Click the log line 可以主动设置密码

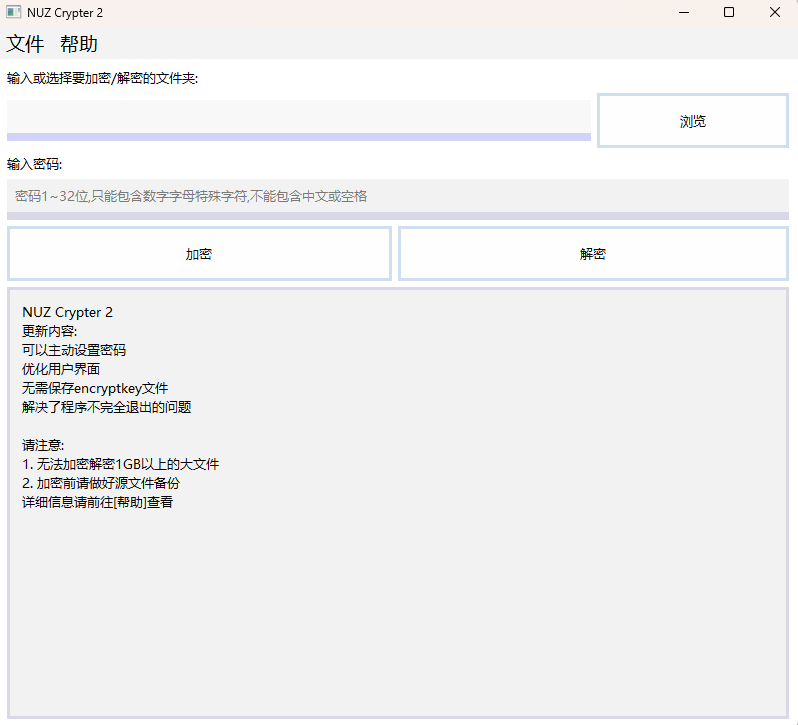tap(74, 350)
